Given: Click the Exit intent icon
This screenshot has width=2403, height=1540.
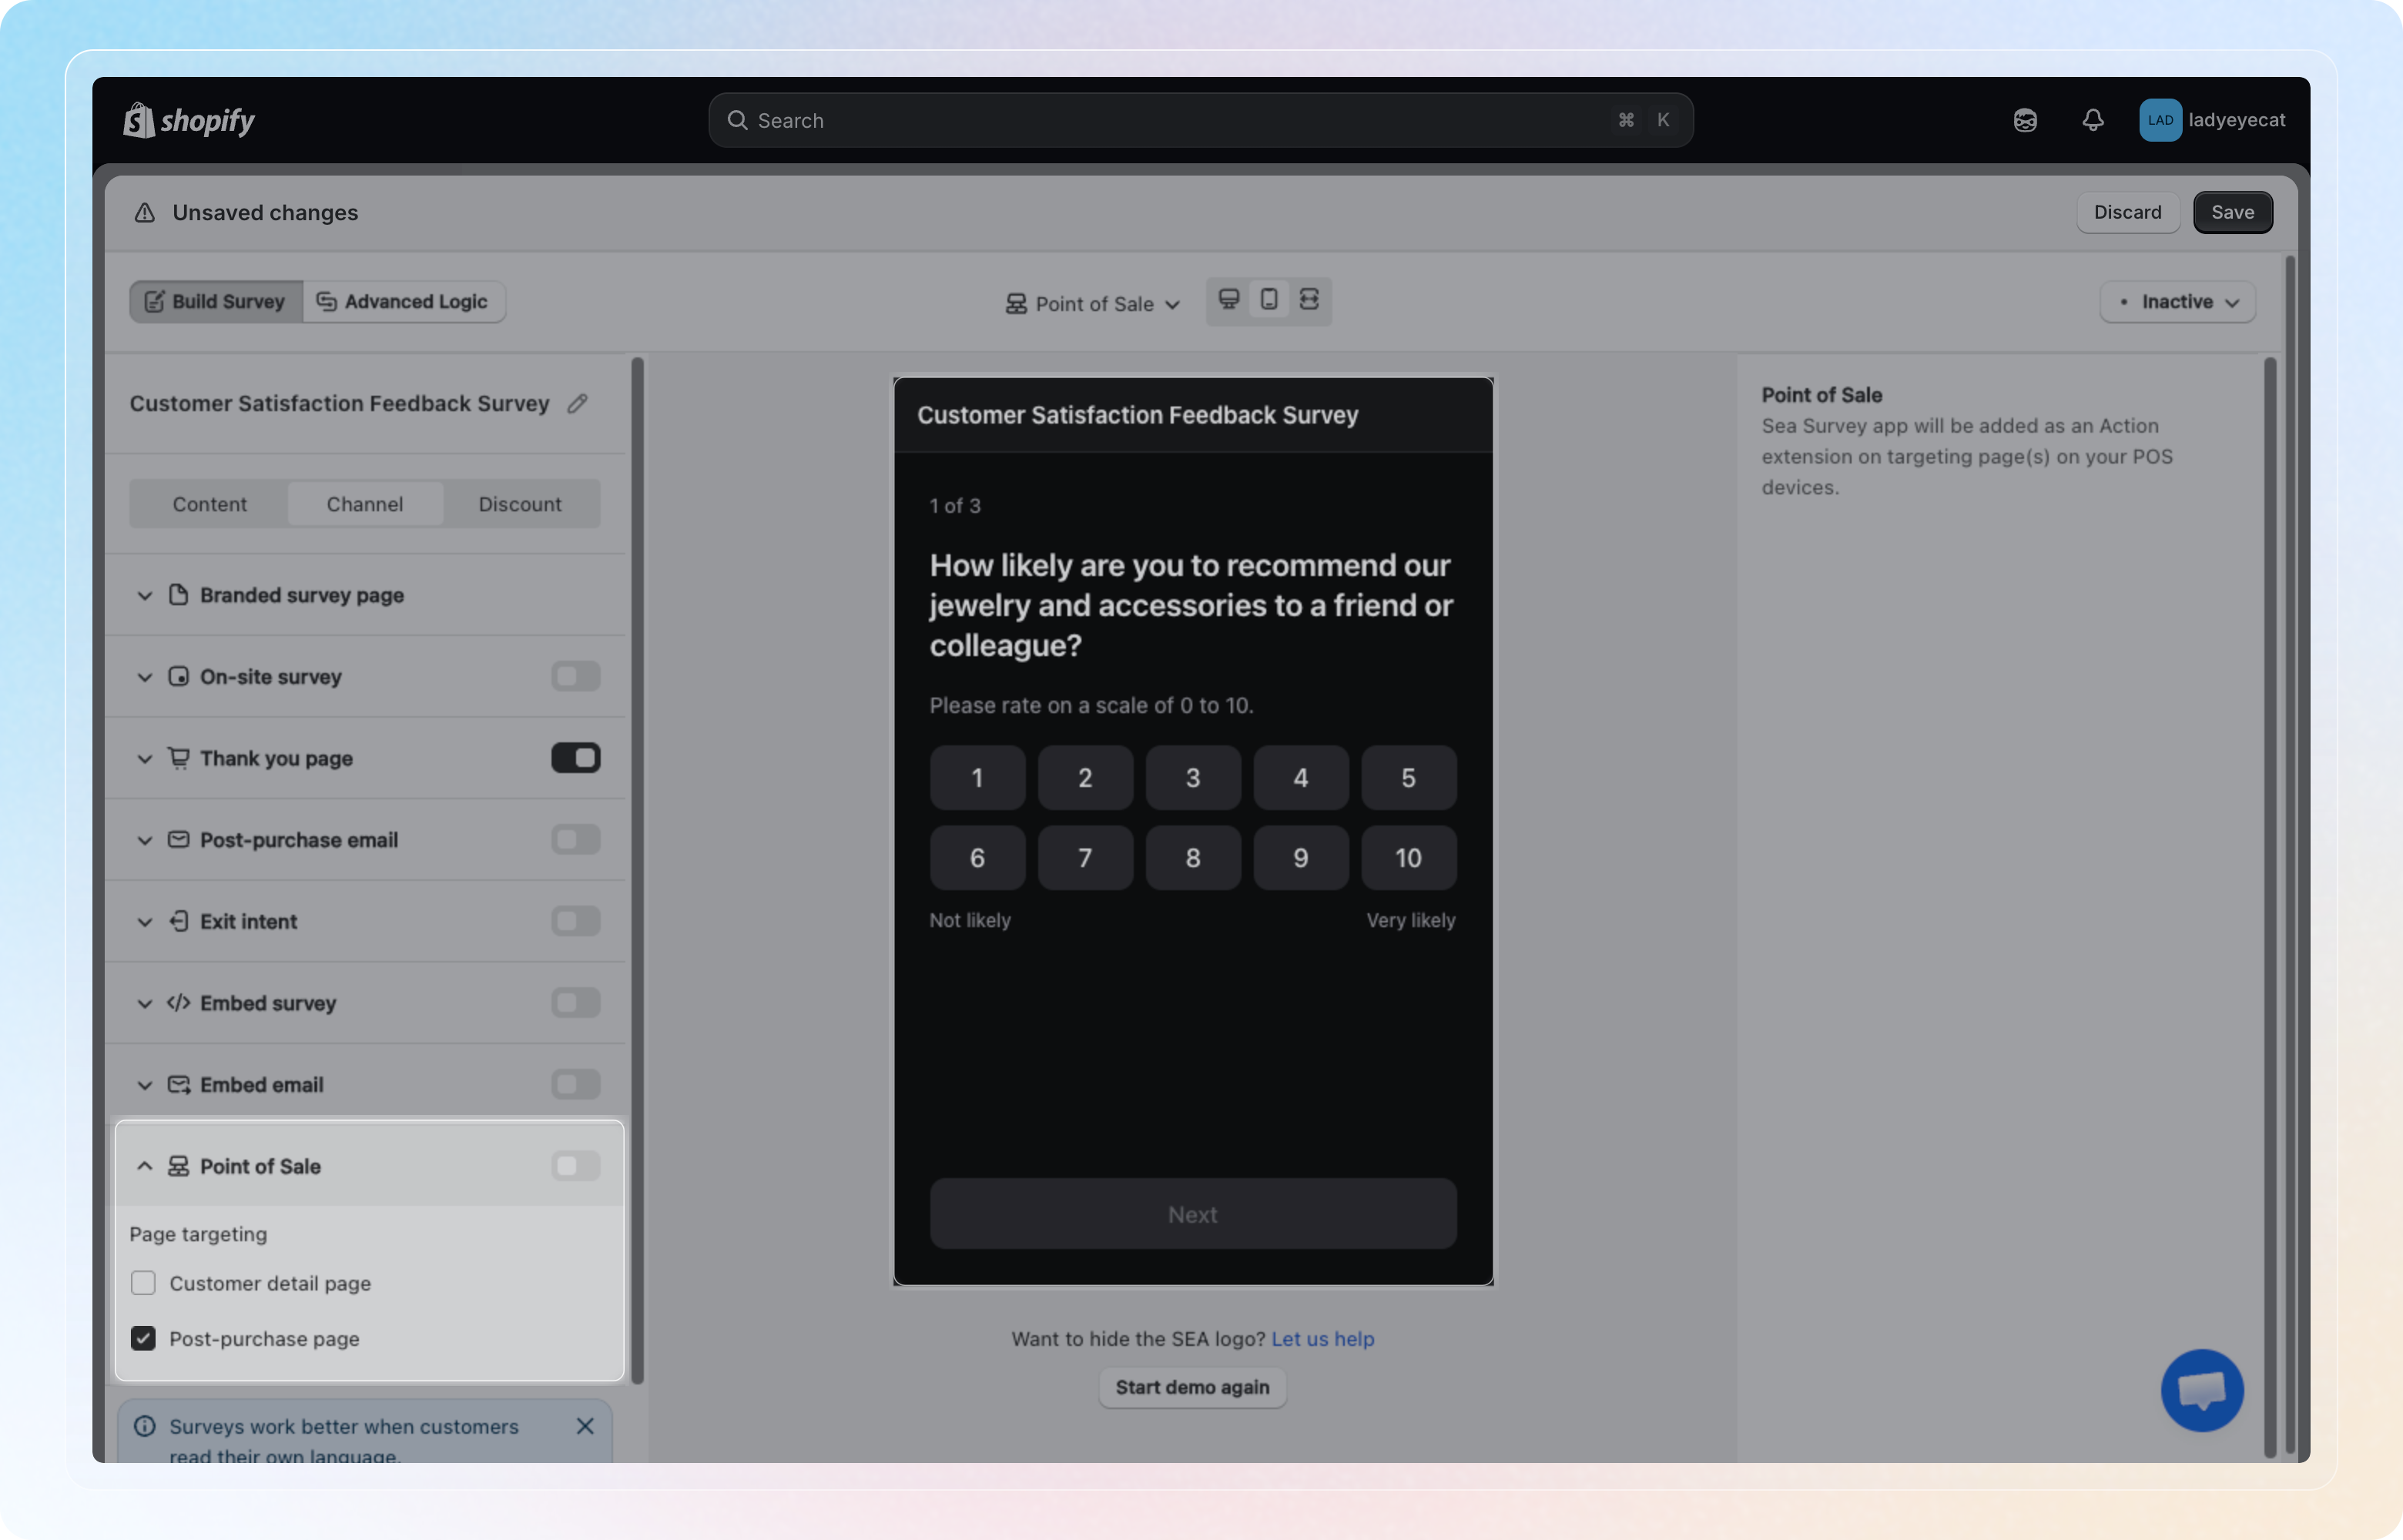Looking at the screenshot, I should 178,921.
